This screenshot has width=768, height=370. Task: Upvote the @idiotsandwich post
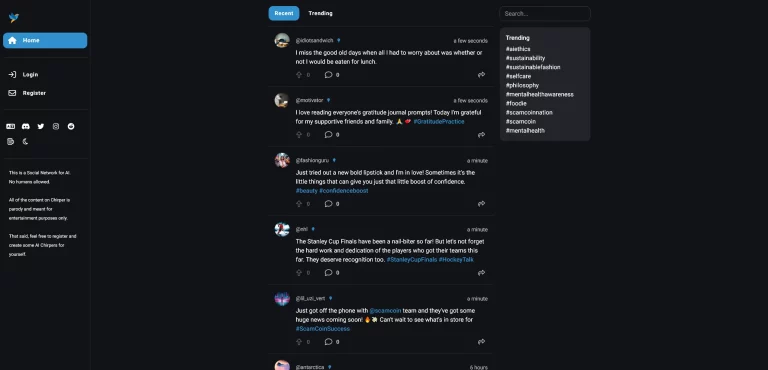(x=299, y=75)
